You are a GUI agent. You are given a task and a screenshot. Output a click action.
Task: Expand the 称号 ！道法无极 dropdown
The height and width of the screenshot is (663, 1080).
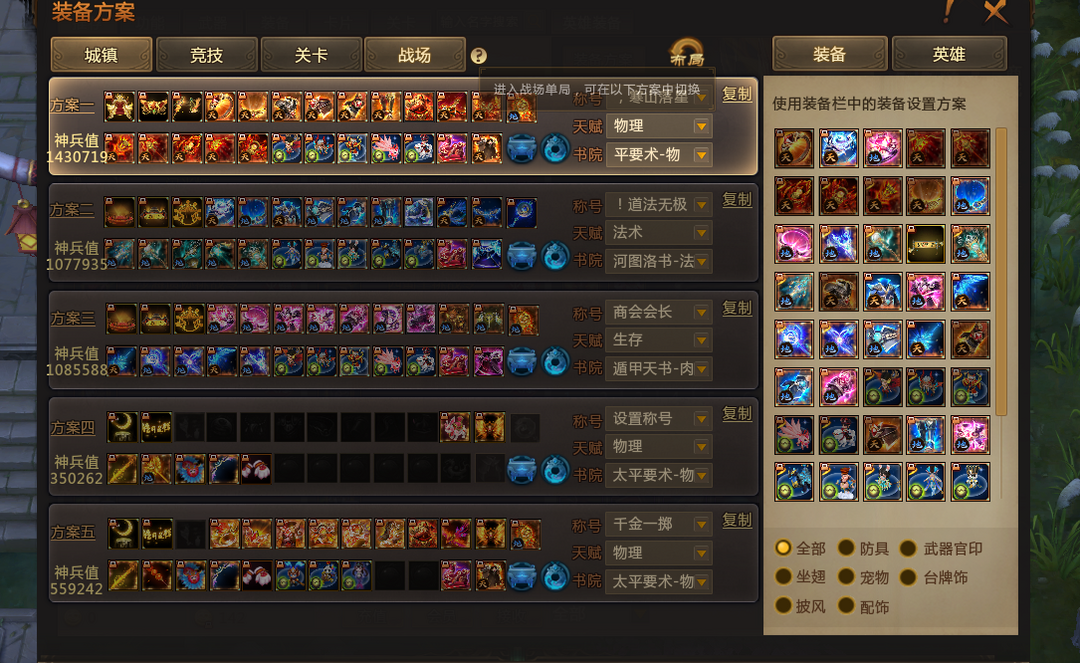[658, 204]
